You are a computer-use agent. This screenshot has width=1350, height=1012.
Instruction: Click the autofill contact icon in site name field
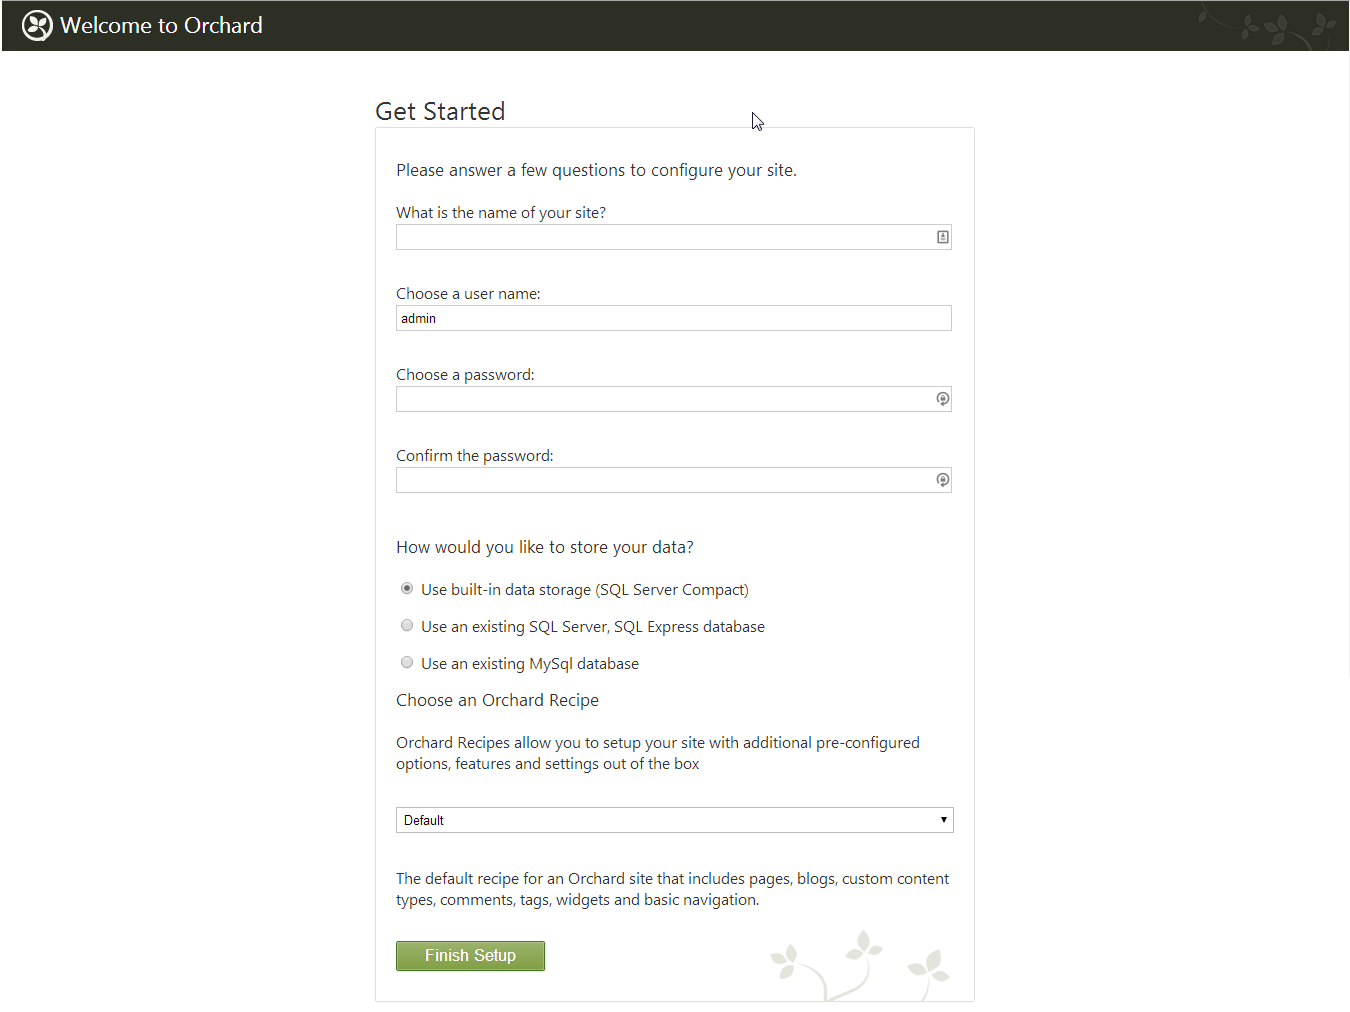(x=942, y=237)
